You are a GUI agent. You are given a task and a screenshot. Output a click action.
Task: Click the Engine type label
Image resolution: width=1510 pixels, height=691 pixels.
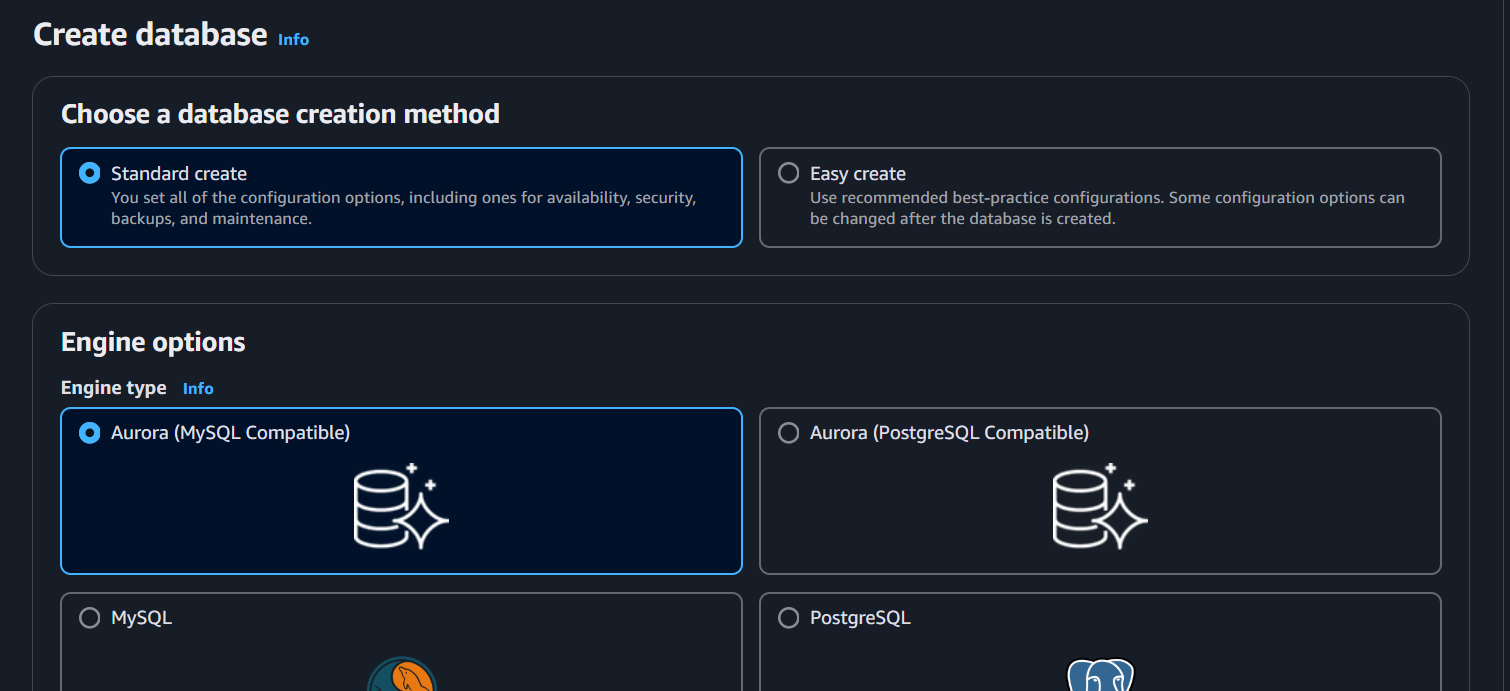point(114,388)
